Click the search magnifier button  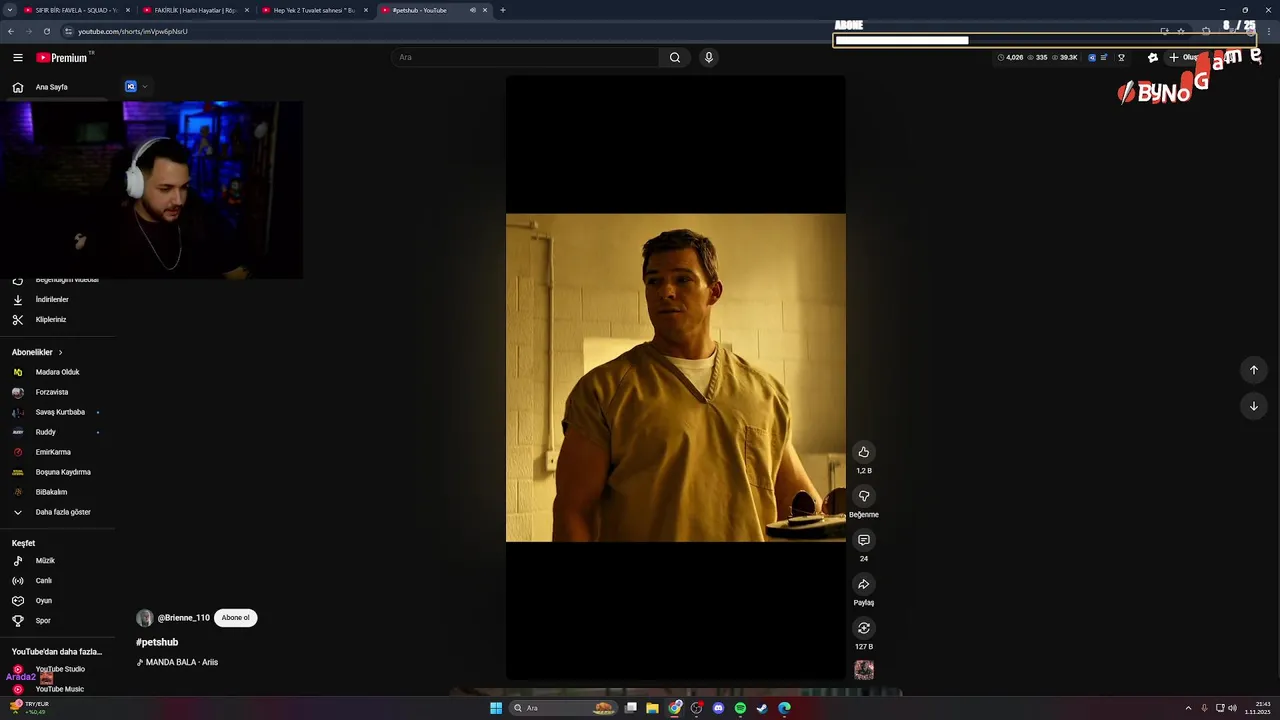(x=675, y=58)
